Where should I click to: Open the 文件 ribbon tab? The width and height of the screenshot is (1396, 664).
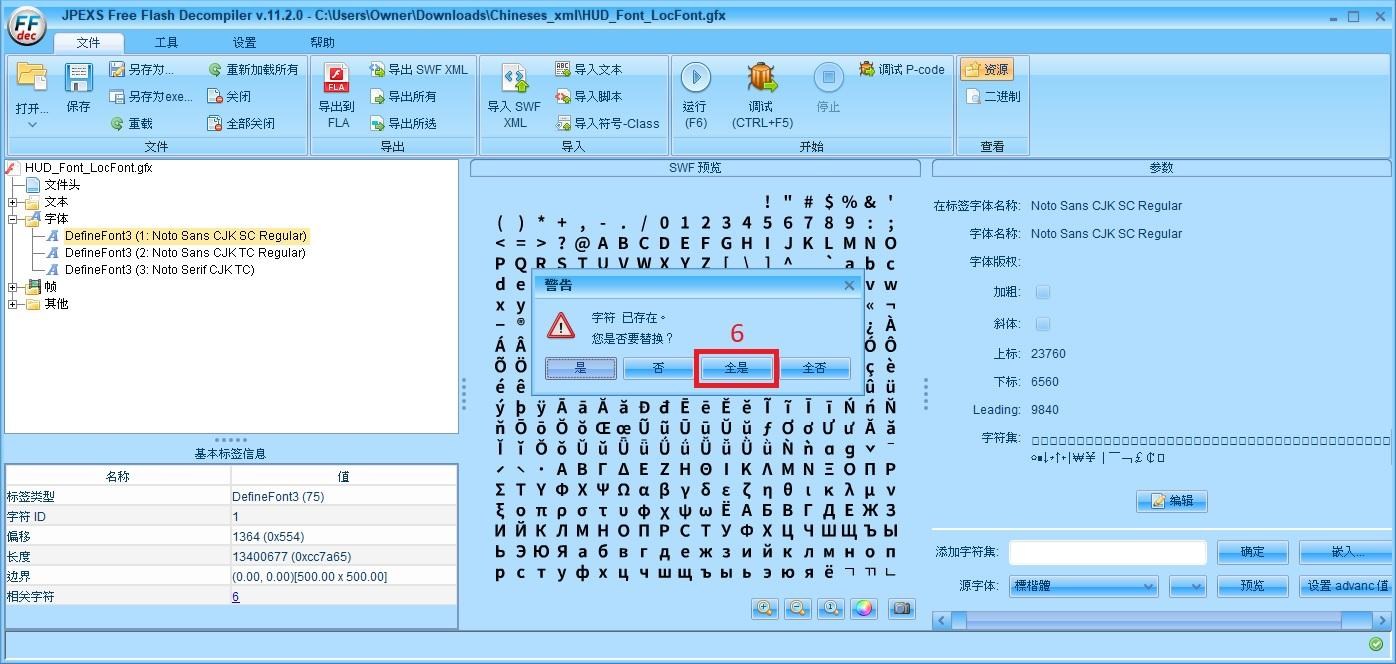(88, 43)
